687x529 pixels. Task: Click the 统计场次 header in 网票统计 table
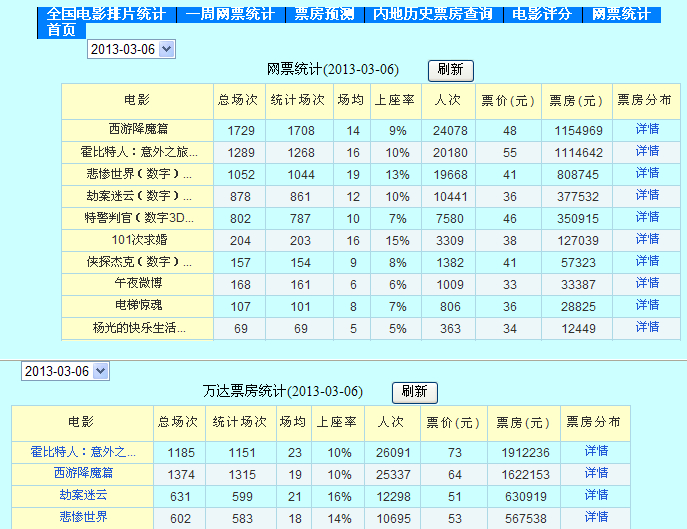pyautogui.click(x=298, y=100)
